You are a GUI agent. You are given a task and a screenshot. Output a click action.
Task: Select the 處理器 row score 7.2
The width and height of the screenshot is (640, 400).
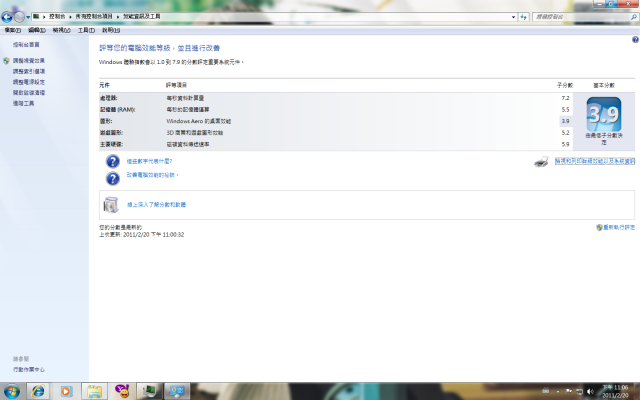click(x=565, y=98)
